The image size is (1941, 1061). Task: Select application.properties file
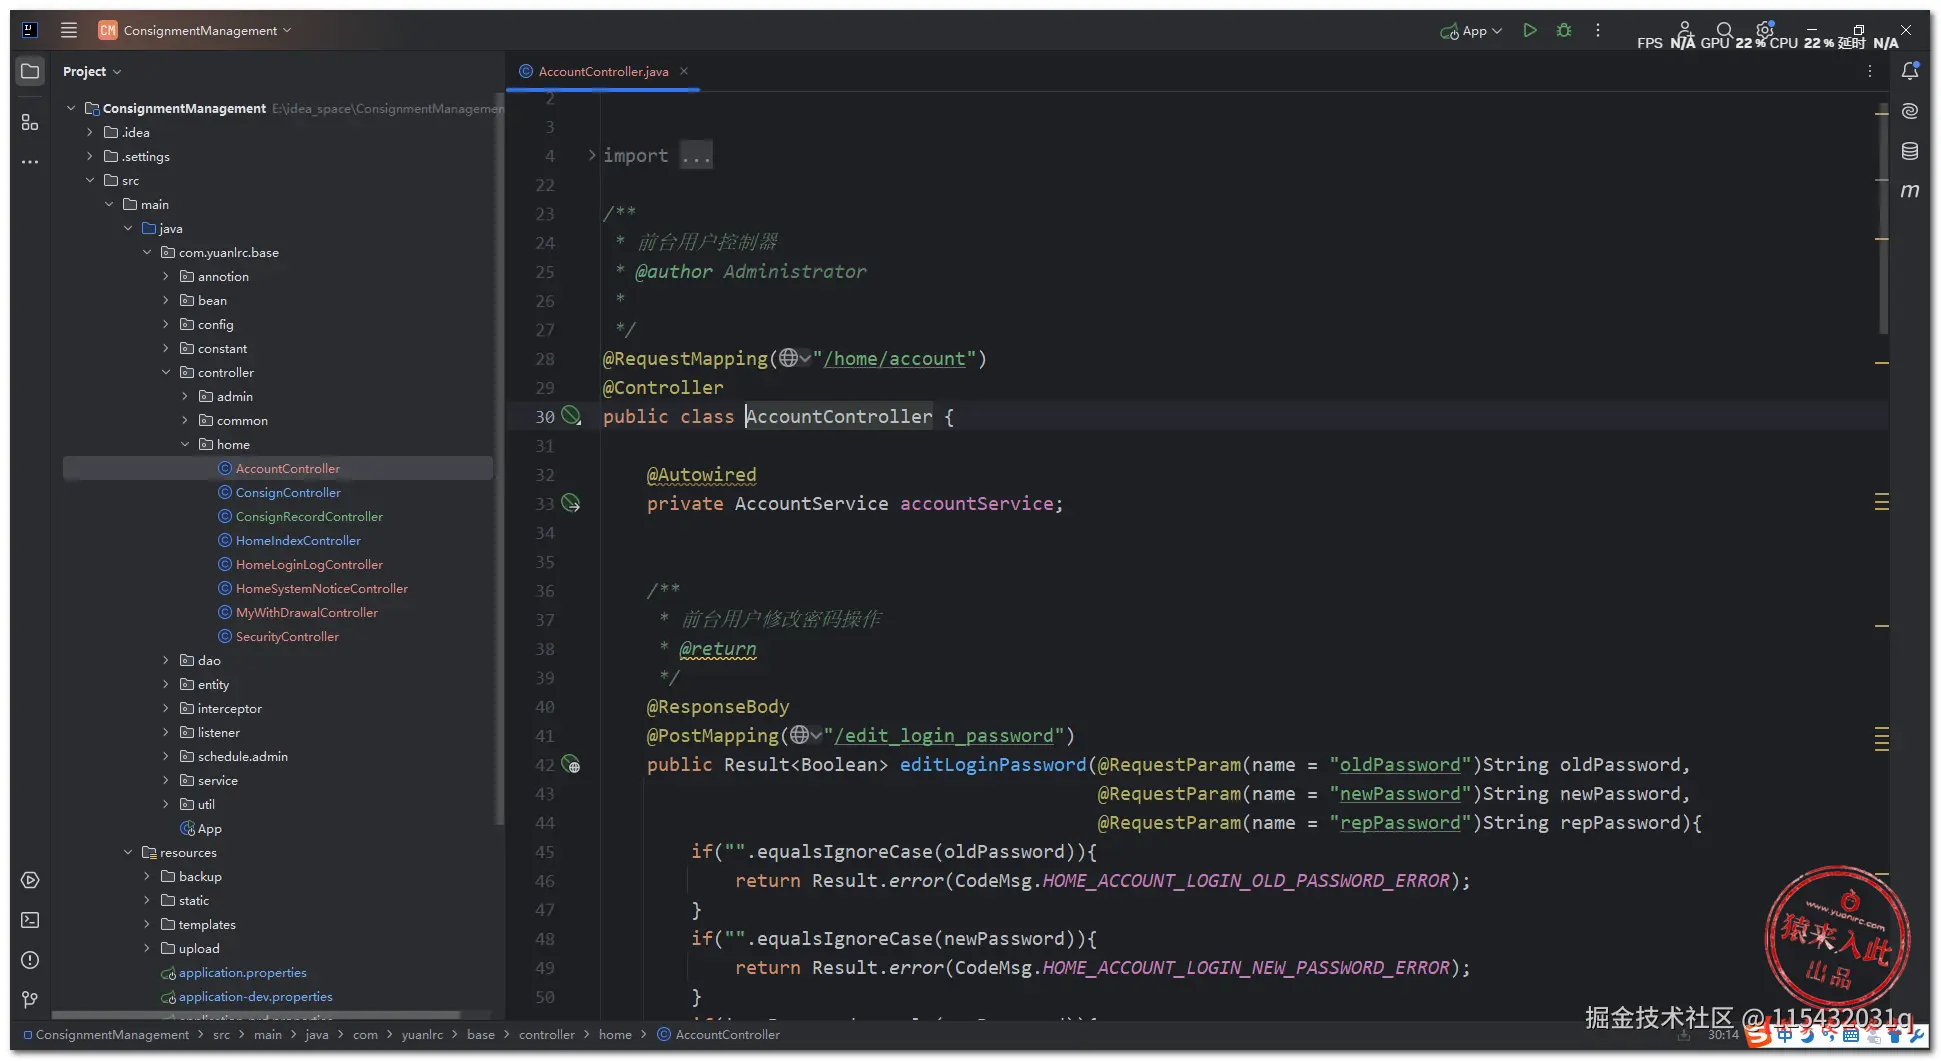tap(242, 972)
